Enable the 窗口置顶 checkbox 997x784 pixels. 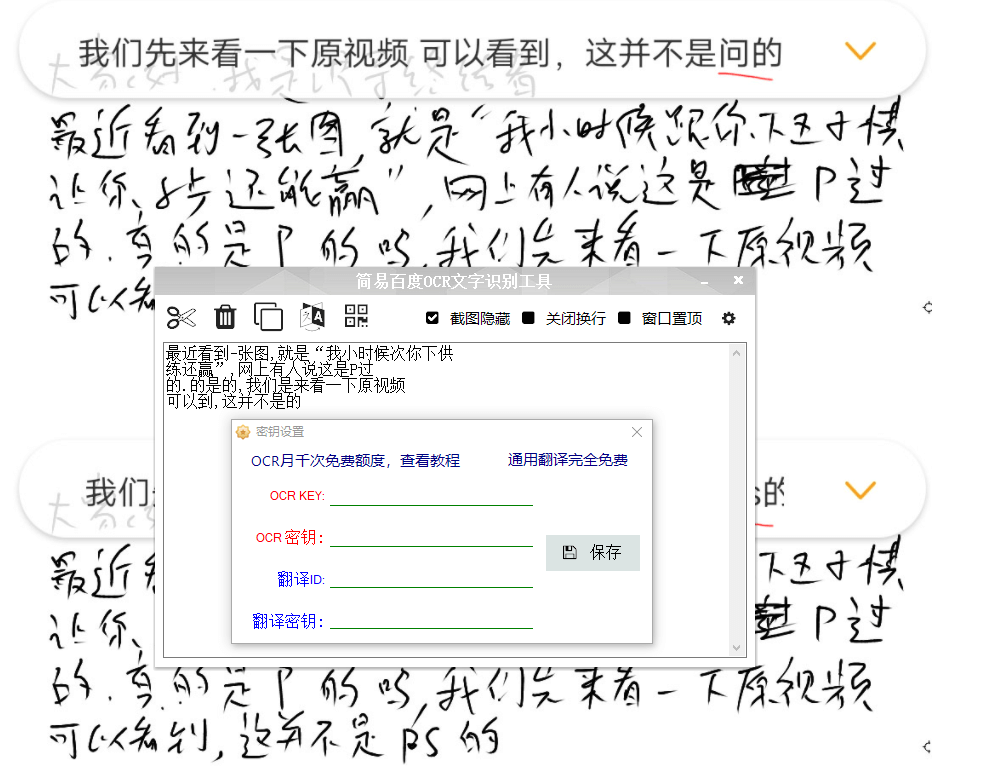[624, 317]
